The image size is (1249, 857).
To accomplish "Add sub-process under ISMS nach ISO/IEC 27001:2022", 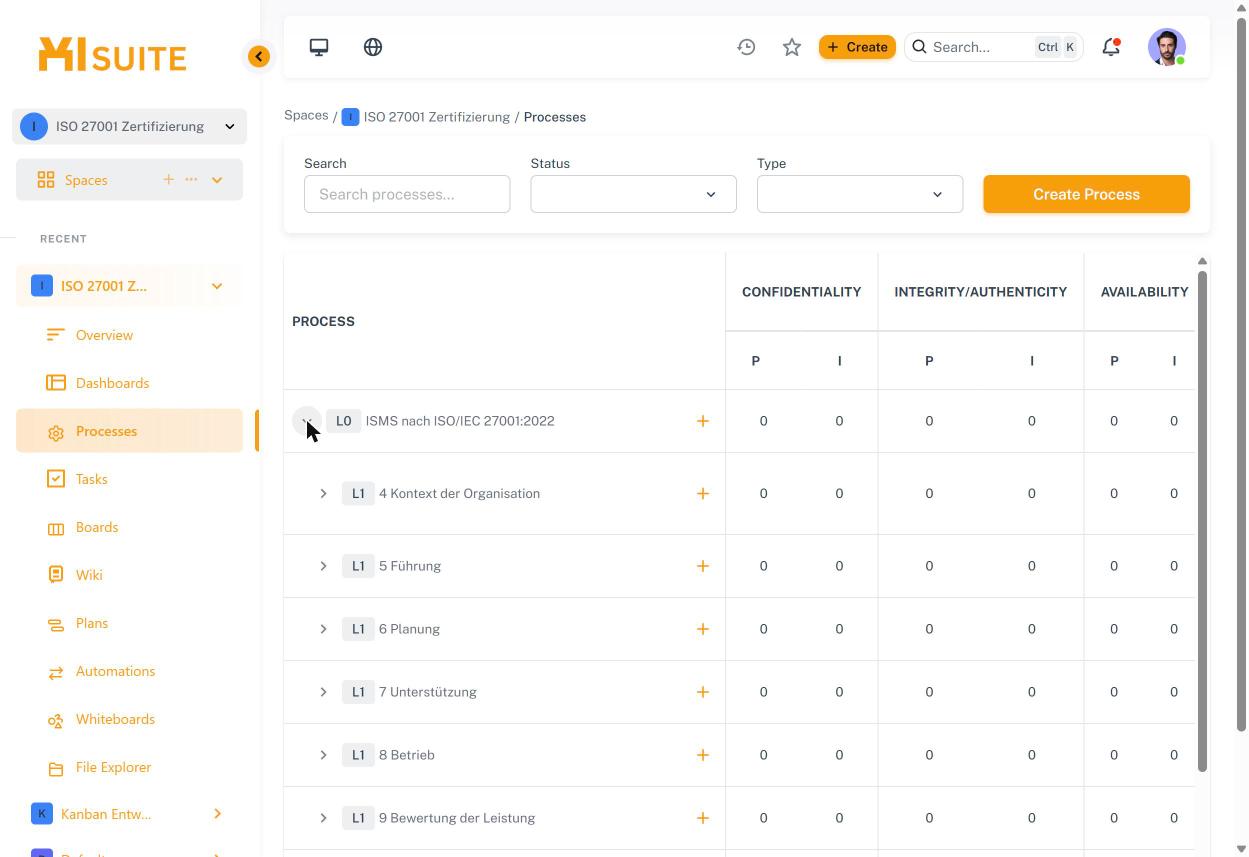I will 703,421.
